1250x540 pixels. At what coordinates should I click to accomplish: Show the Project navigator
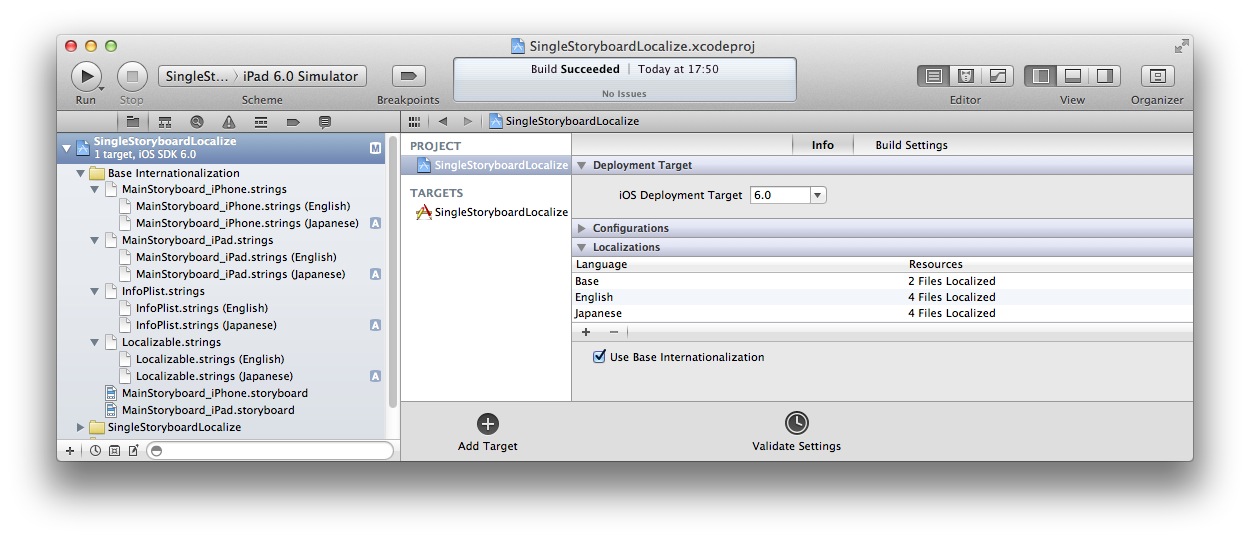[x=133, y=122]
